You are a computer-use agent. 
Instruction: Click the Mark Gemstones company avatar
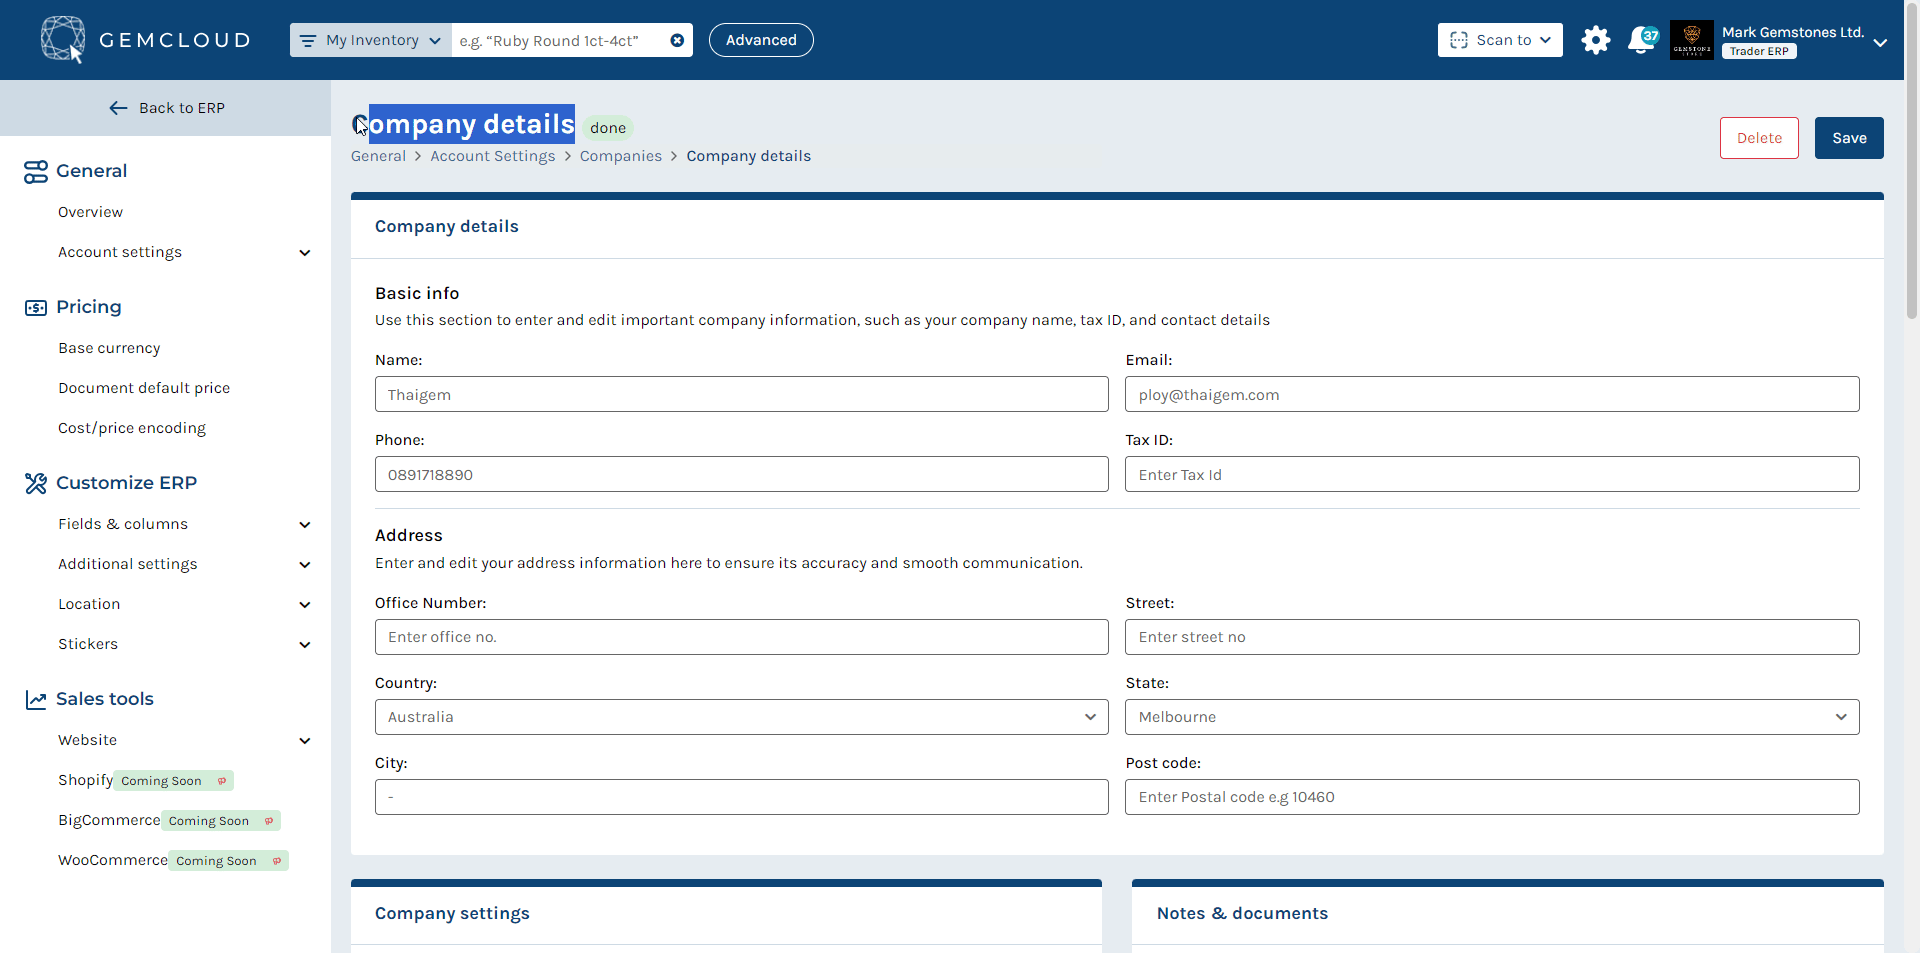coord(1691,40)
